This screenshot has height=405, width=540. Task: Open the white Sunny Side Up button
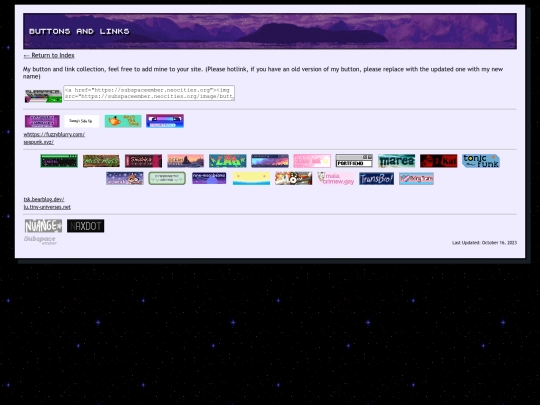coord(82,121)
